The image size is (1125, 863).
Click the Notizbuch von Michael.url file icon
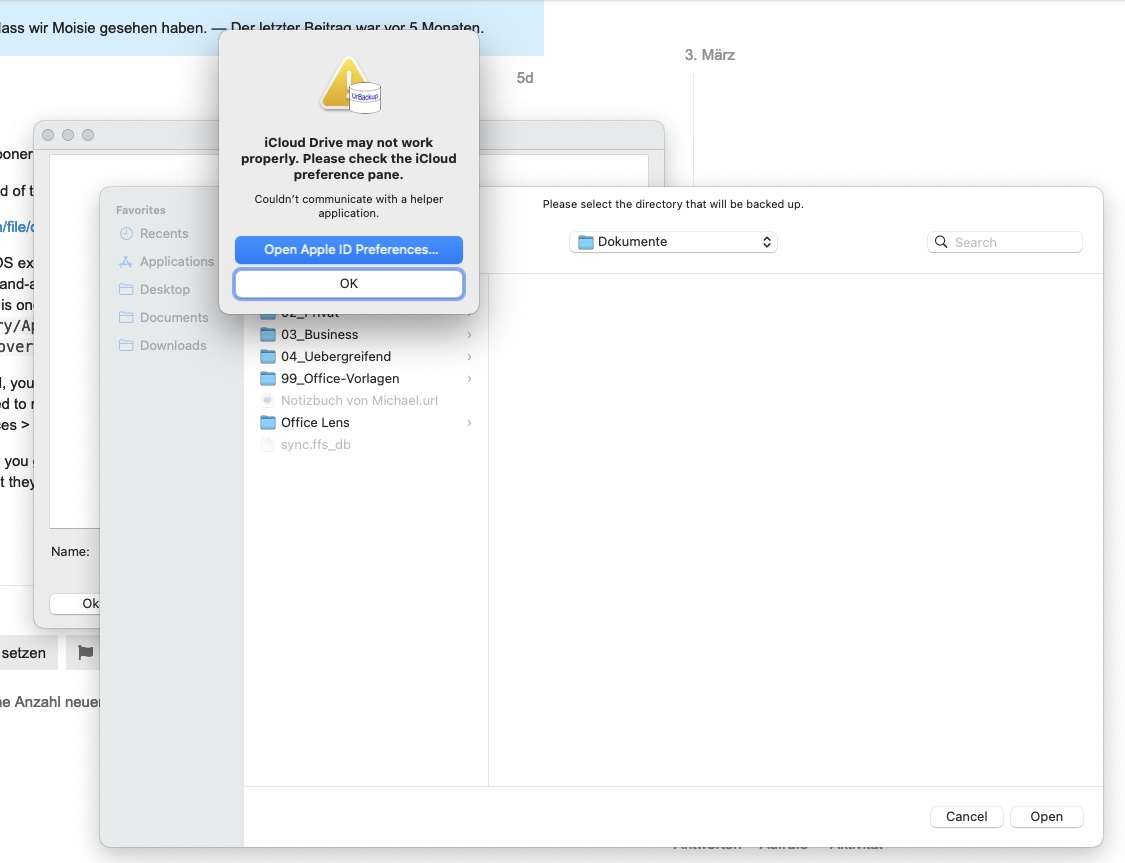(268, 400)
